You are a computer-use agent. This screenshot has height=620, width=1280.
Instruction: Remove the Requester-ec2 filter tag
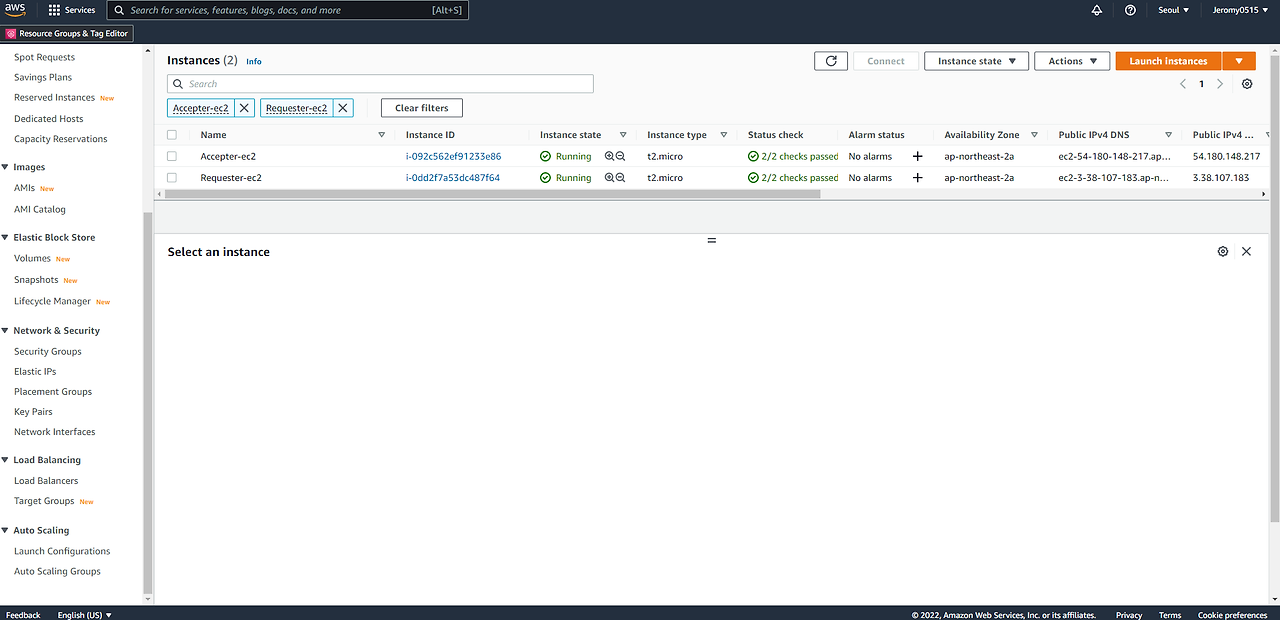coord(343,108)
